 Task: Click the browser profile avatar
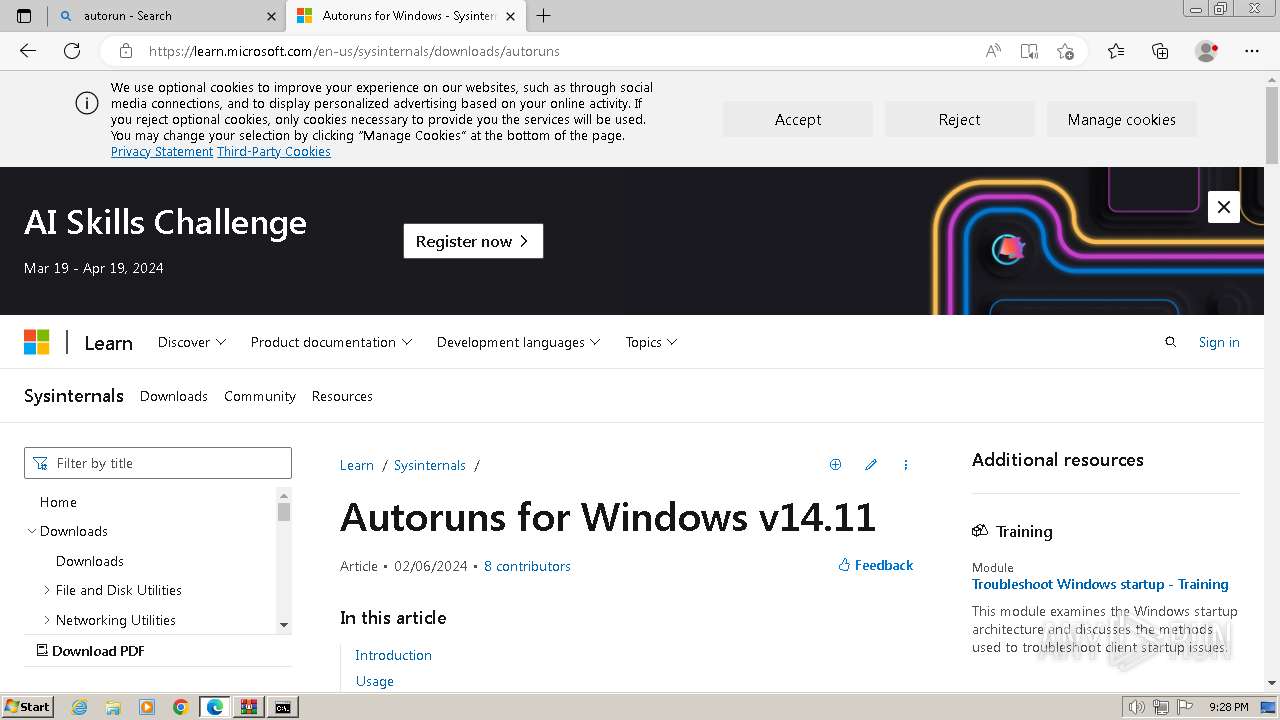pos(1206,51)
